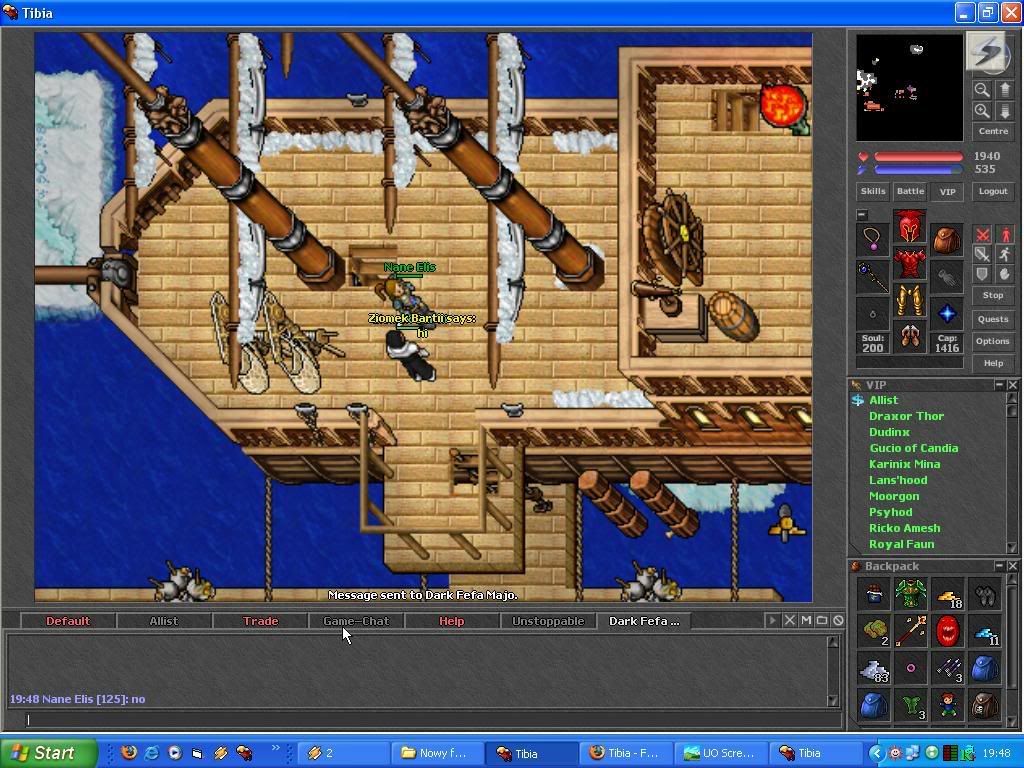
Task: Select Allist in VIP list
Action: point(884,400)
